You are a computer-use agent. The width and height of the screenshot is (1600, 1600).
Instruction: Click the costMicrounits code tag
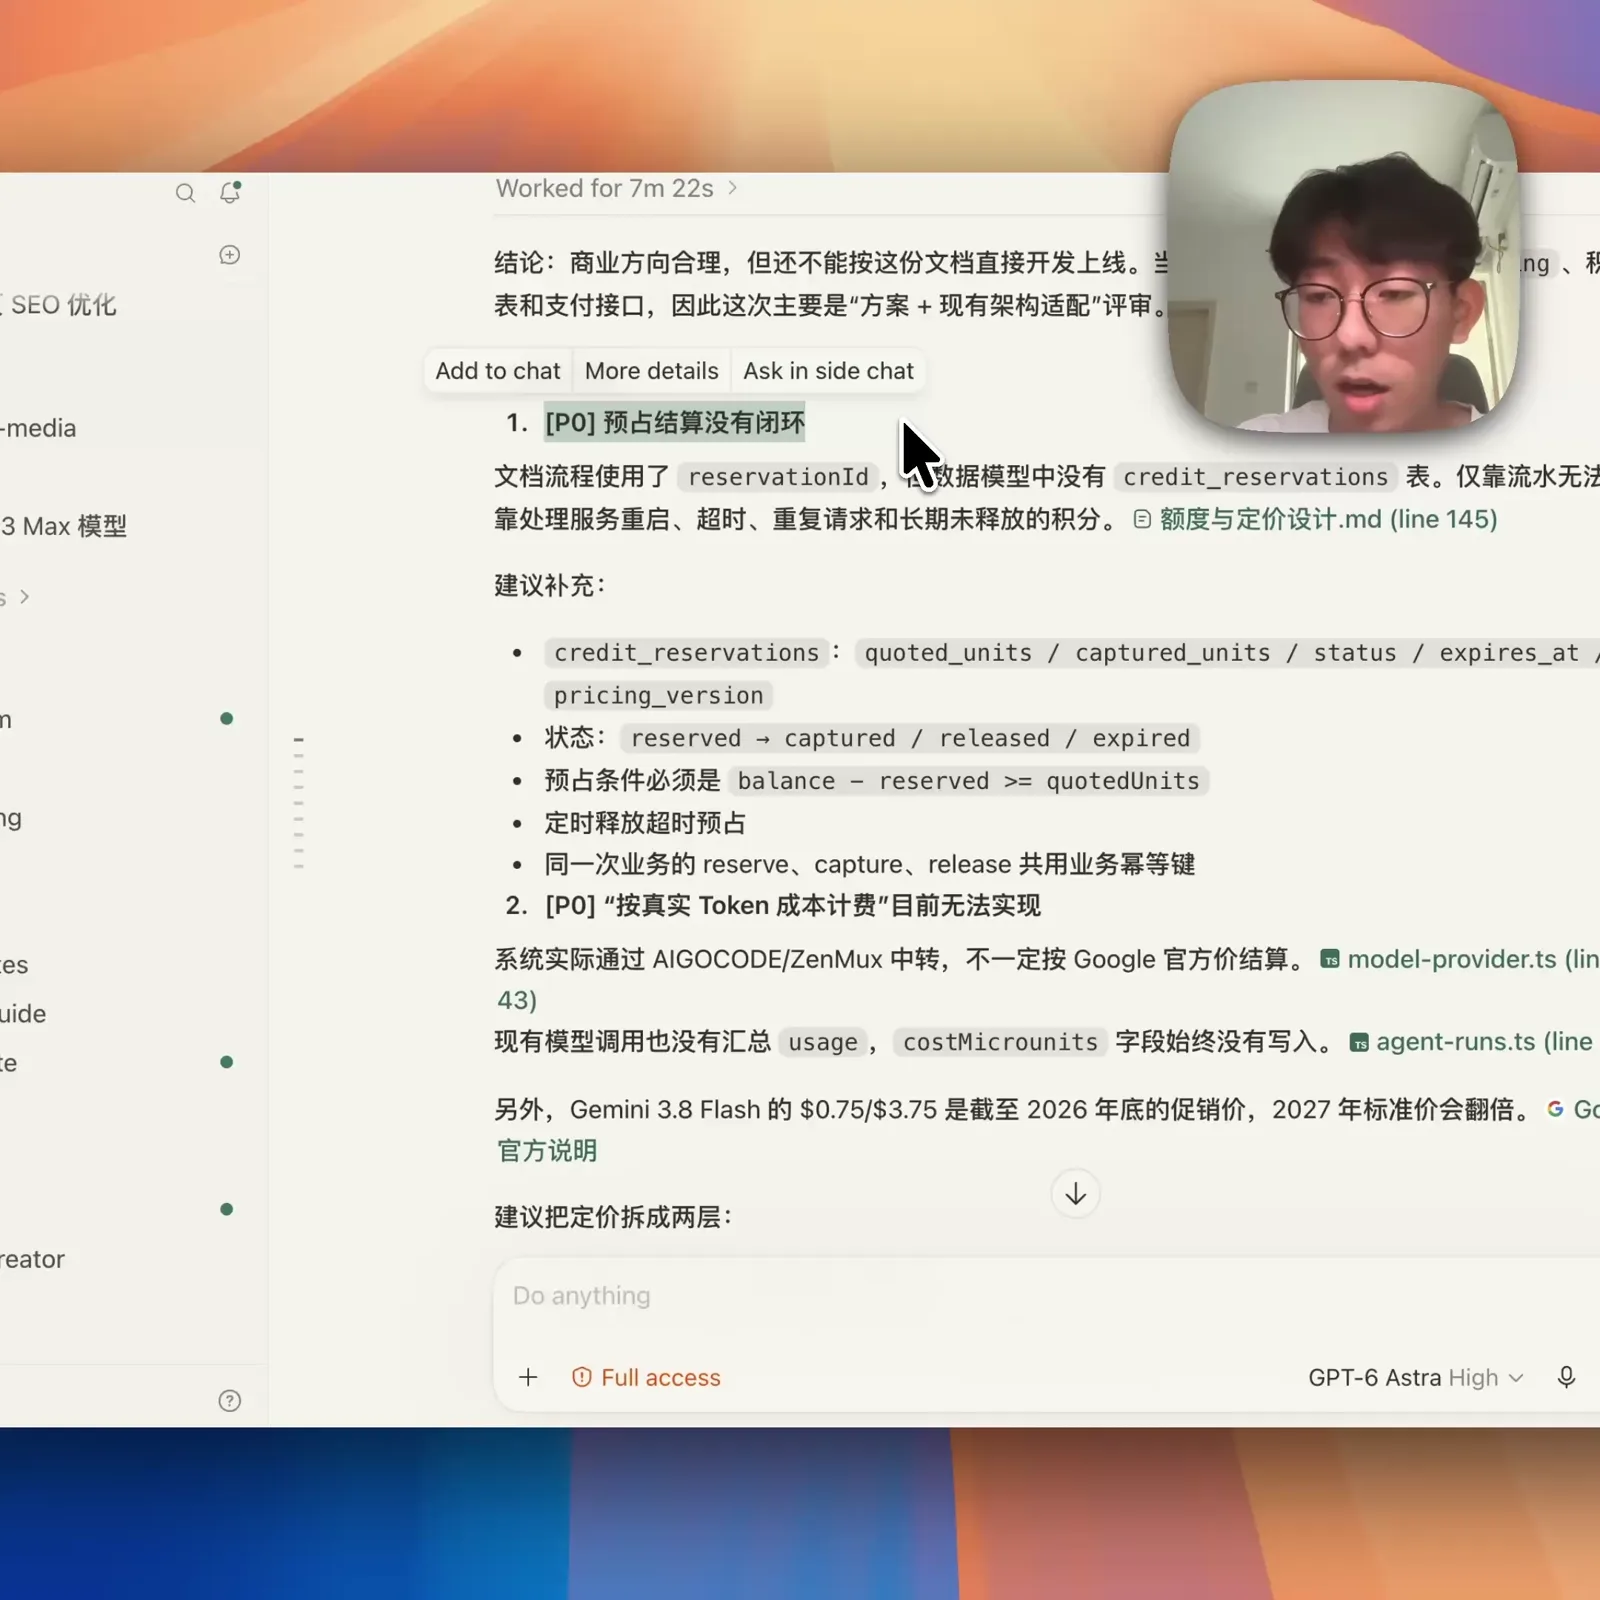1000,1042
